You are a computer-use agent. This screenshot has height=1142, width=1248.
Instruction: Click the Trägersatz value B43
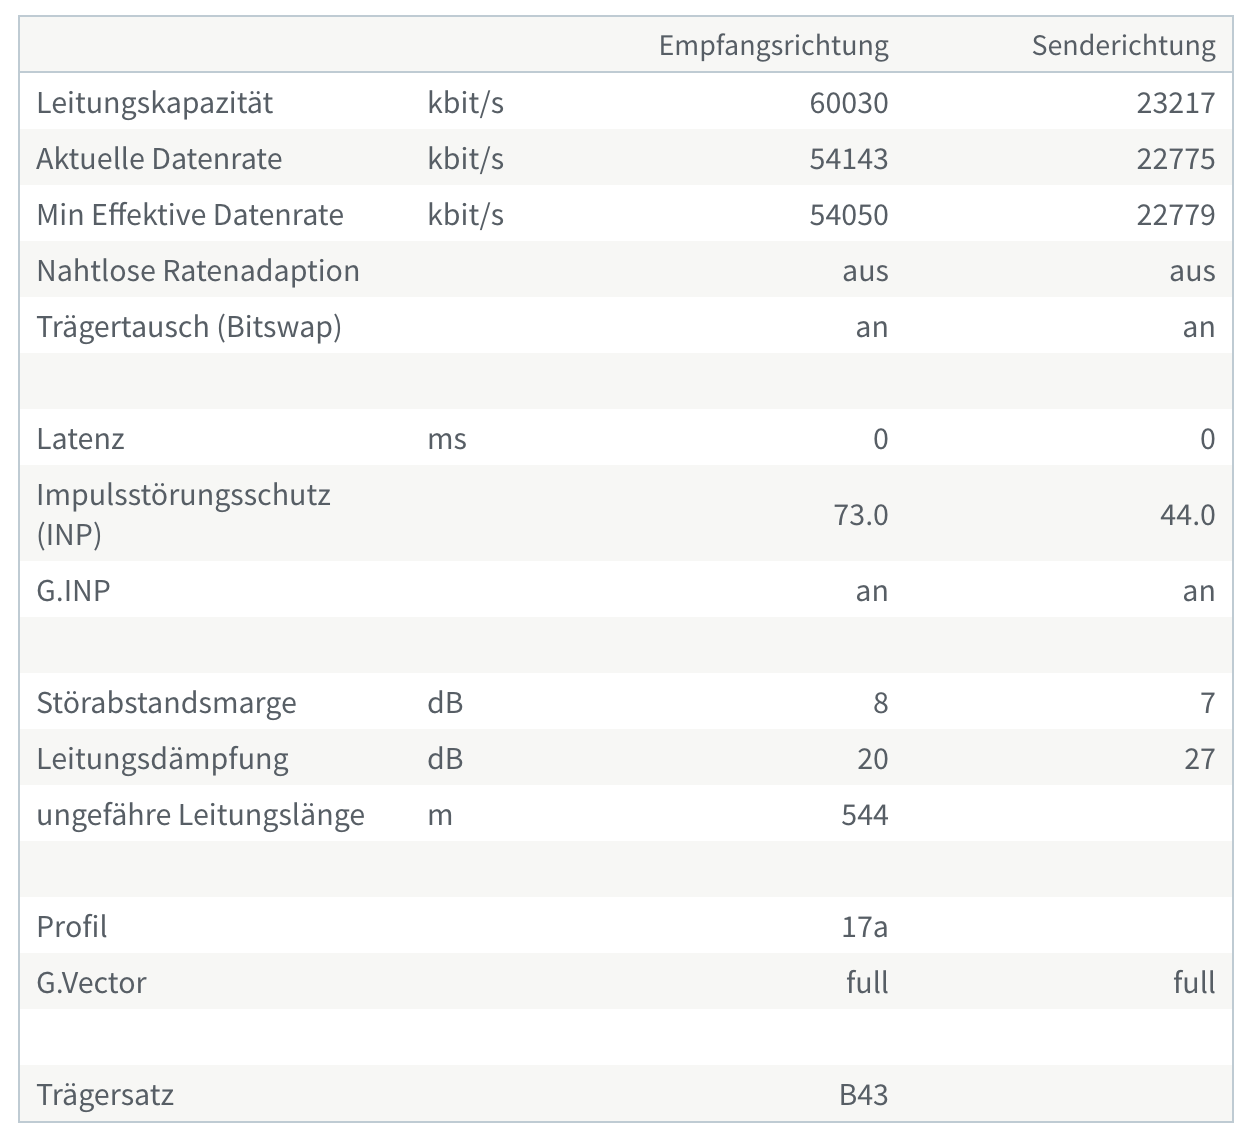pos(864,1095)
